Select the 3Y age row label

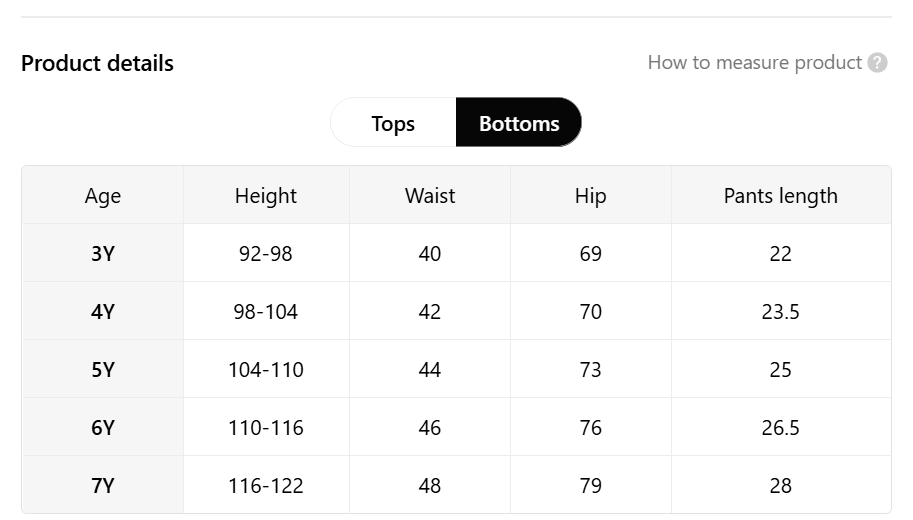(102, 253)
